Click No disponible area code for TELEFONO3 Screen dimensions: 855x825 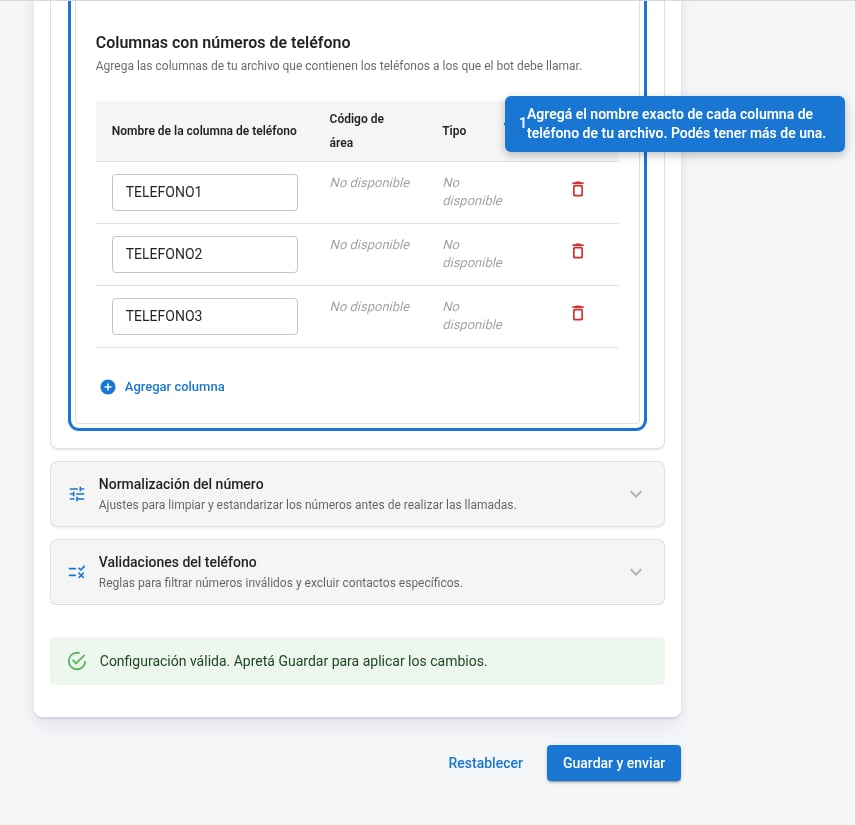click(370, 307)
